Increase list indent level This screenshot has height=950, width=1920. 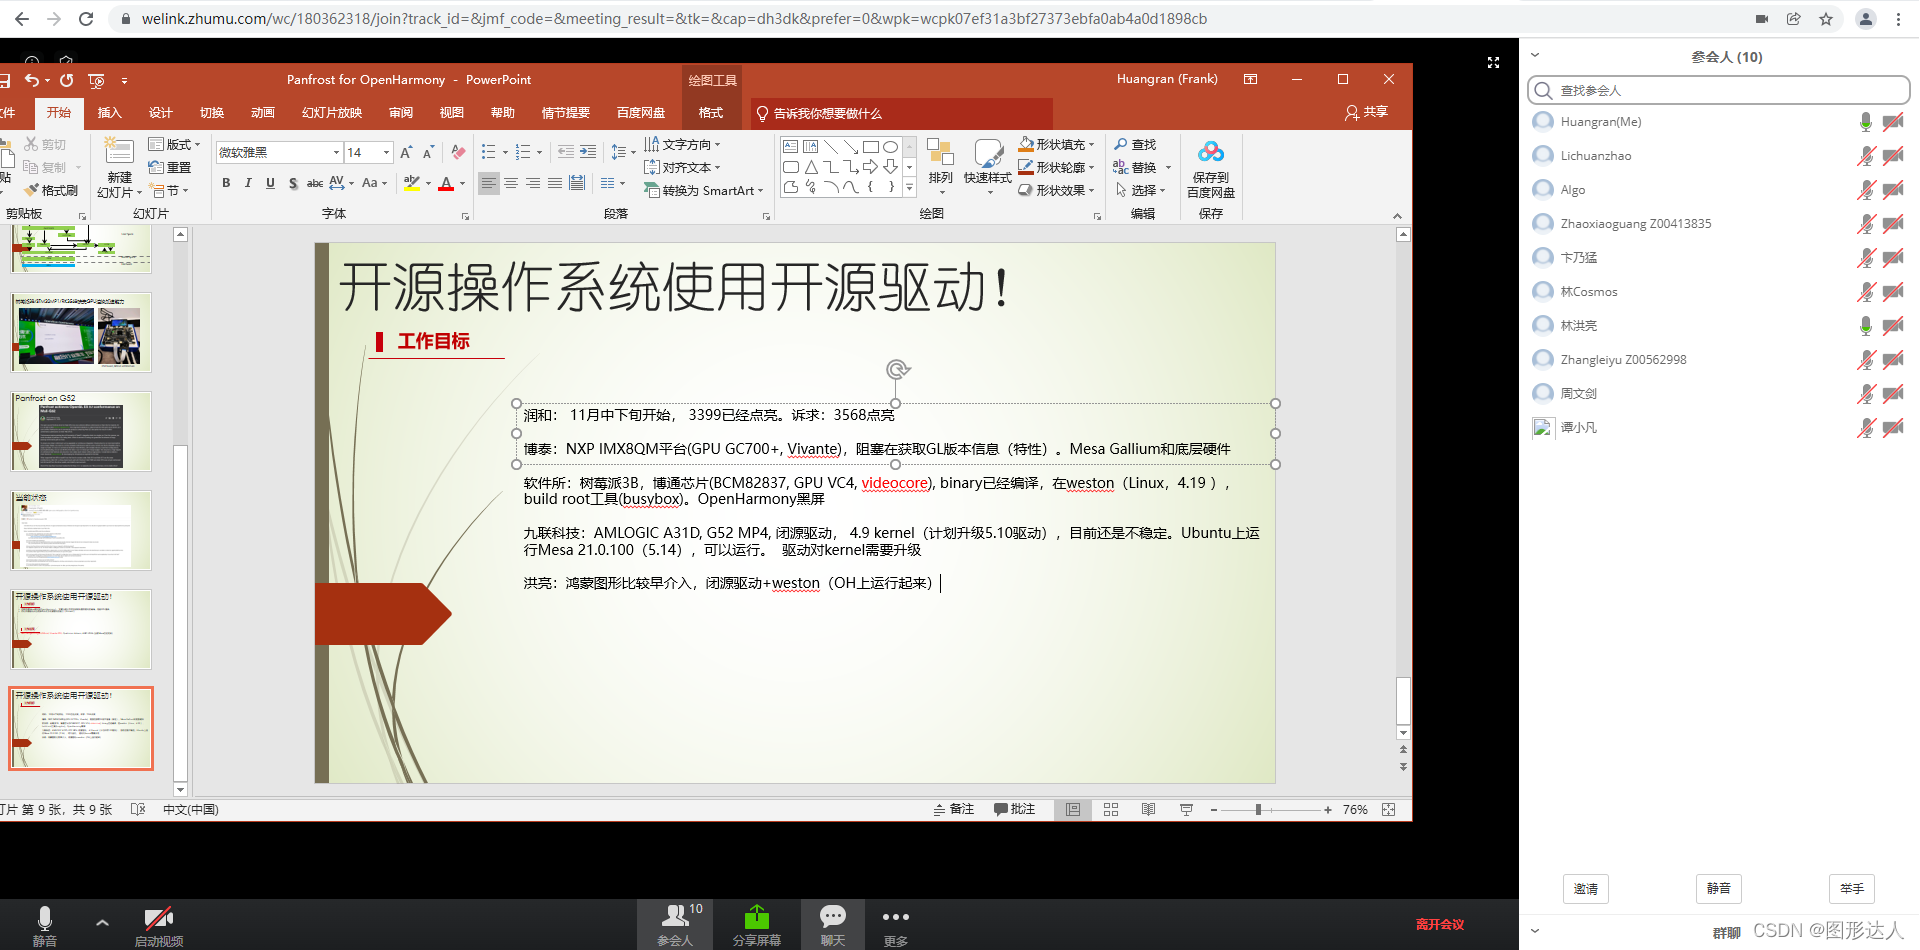pos(588,152)
